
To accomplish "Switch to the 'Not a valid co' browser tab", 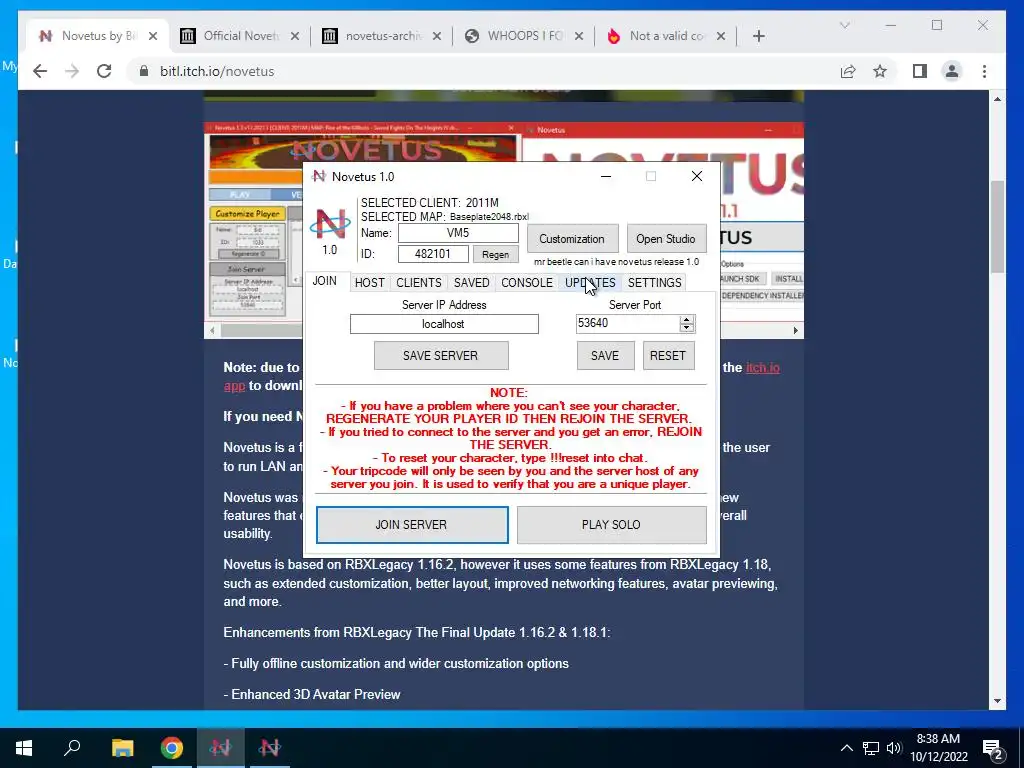I will (666, 36).
